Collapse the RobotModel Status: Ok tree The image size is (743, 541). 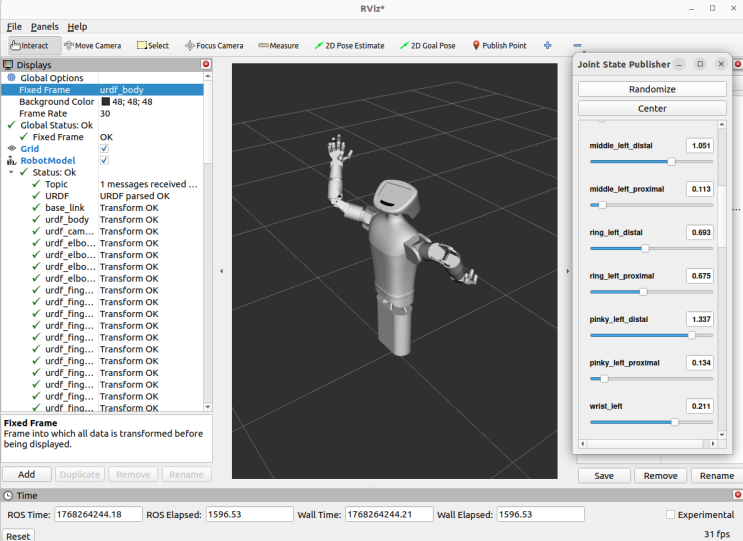coord(11,172)
